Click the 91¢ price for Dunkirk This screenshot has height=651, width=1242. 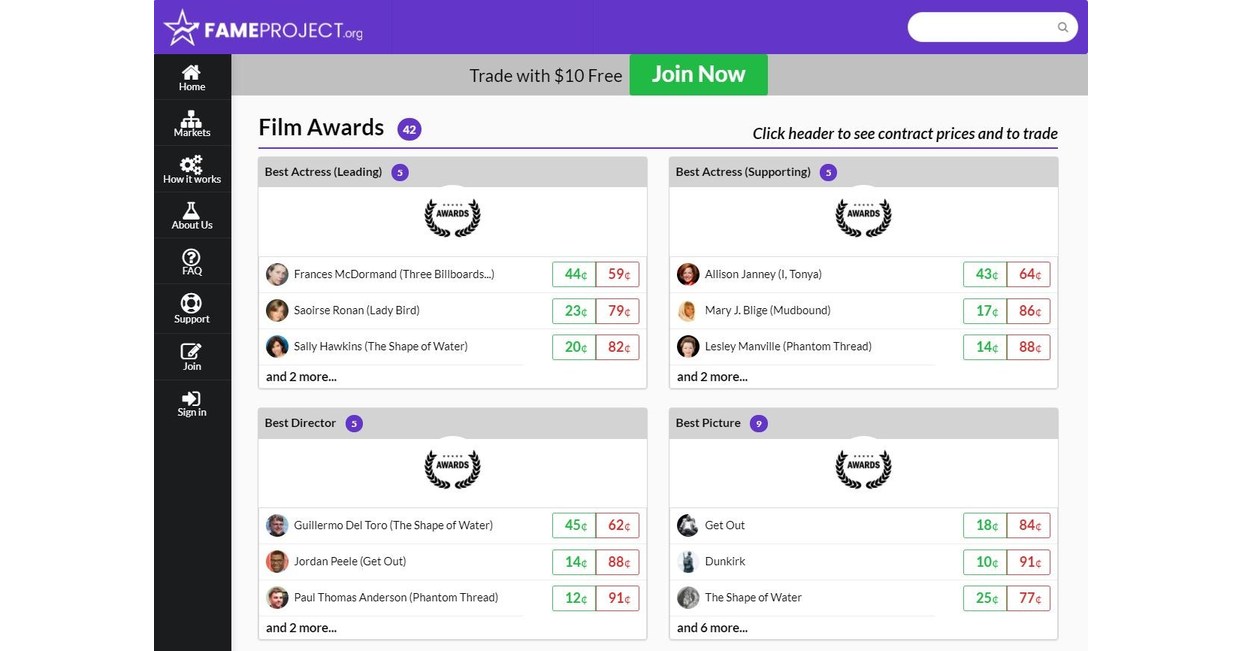[1029, 561]
